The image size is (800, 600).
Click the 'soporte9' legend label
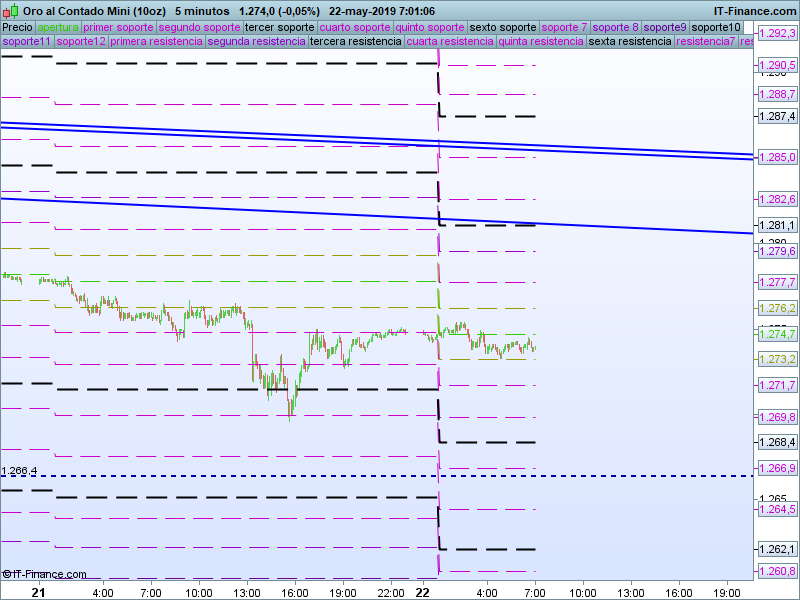click(x=665, y=28)
